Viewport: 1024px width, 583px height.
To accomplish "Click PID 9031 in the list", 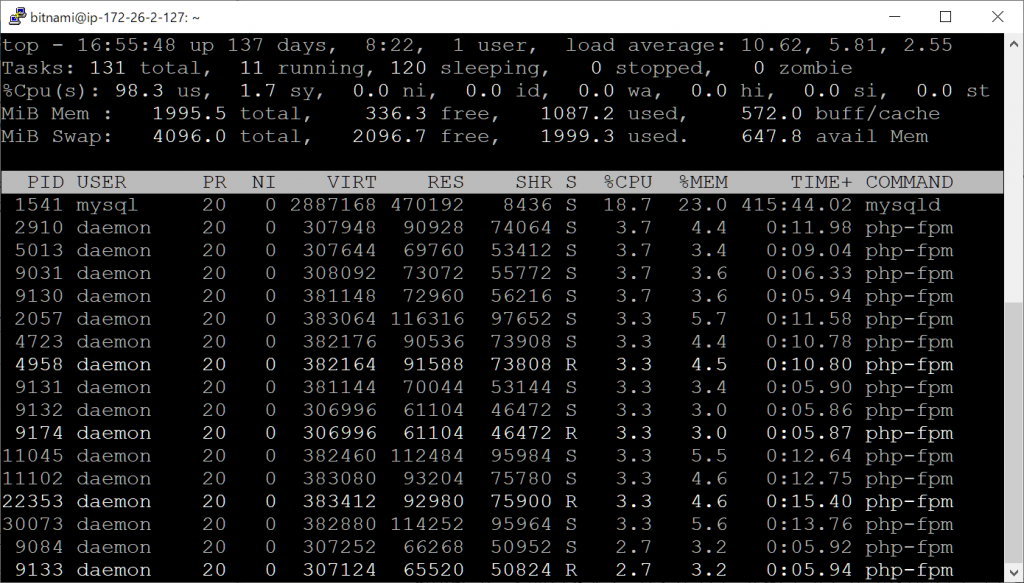I will 39,274.
